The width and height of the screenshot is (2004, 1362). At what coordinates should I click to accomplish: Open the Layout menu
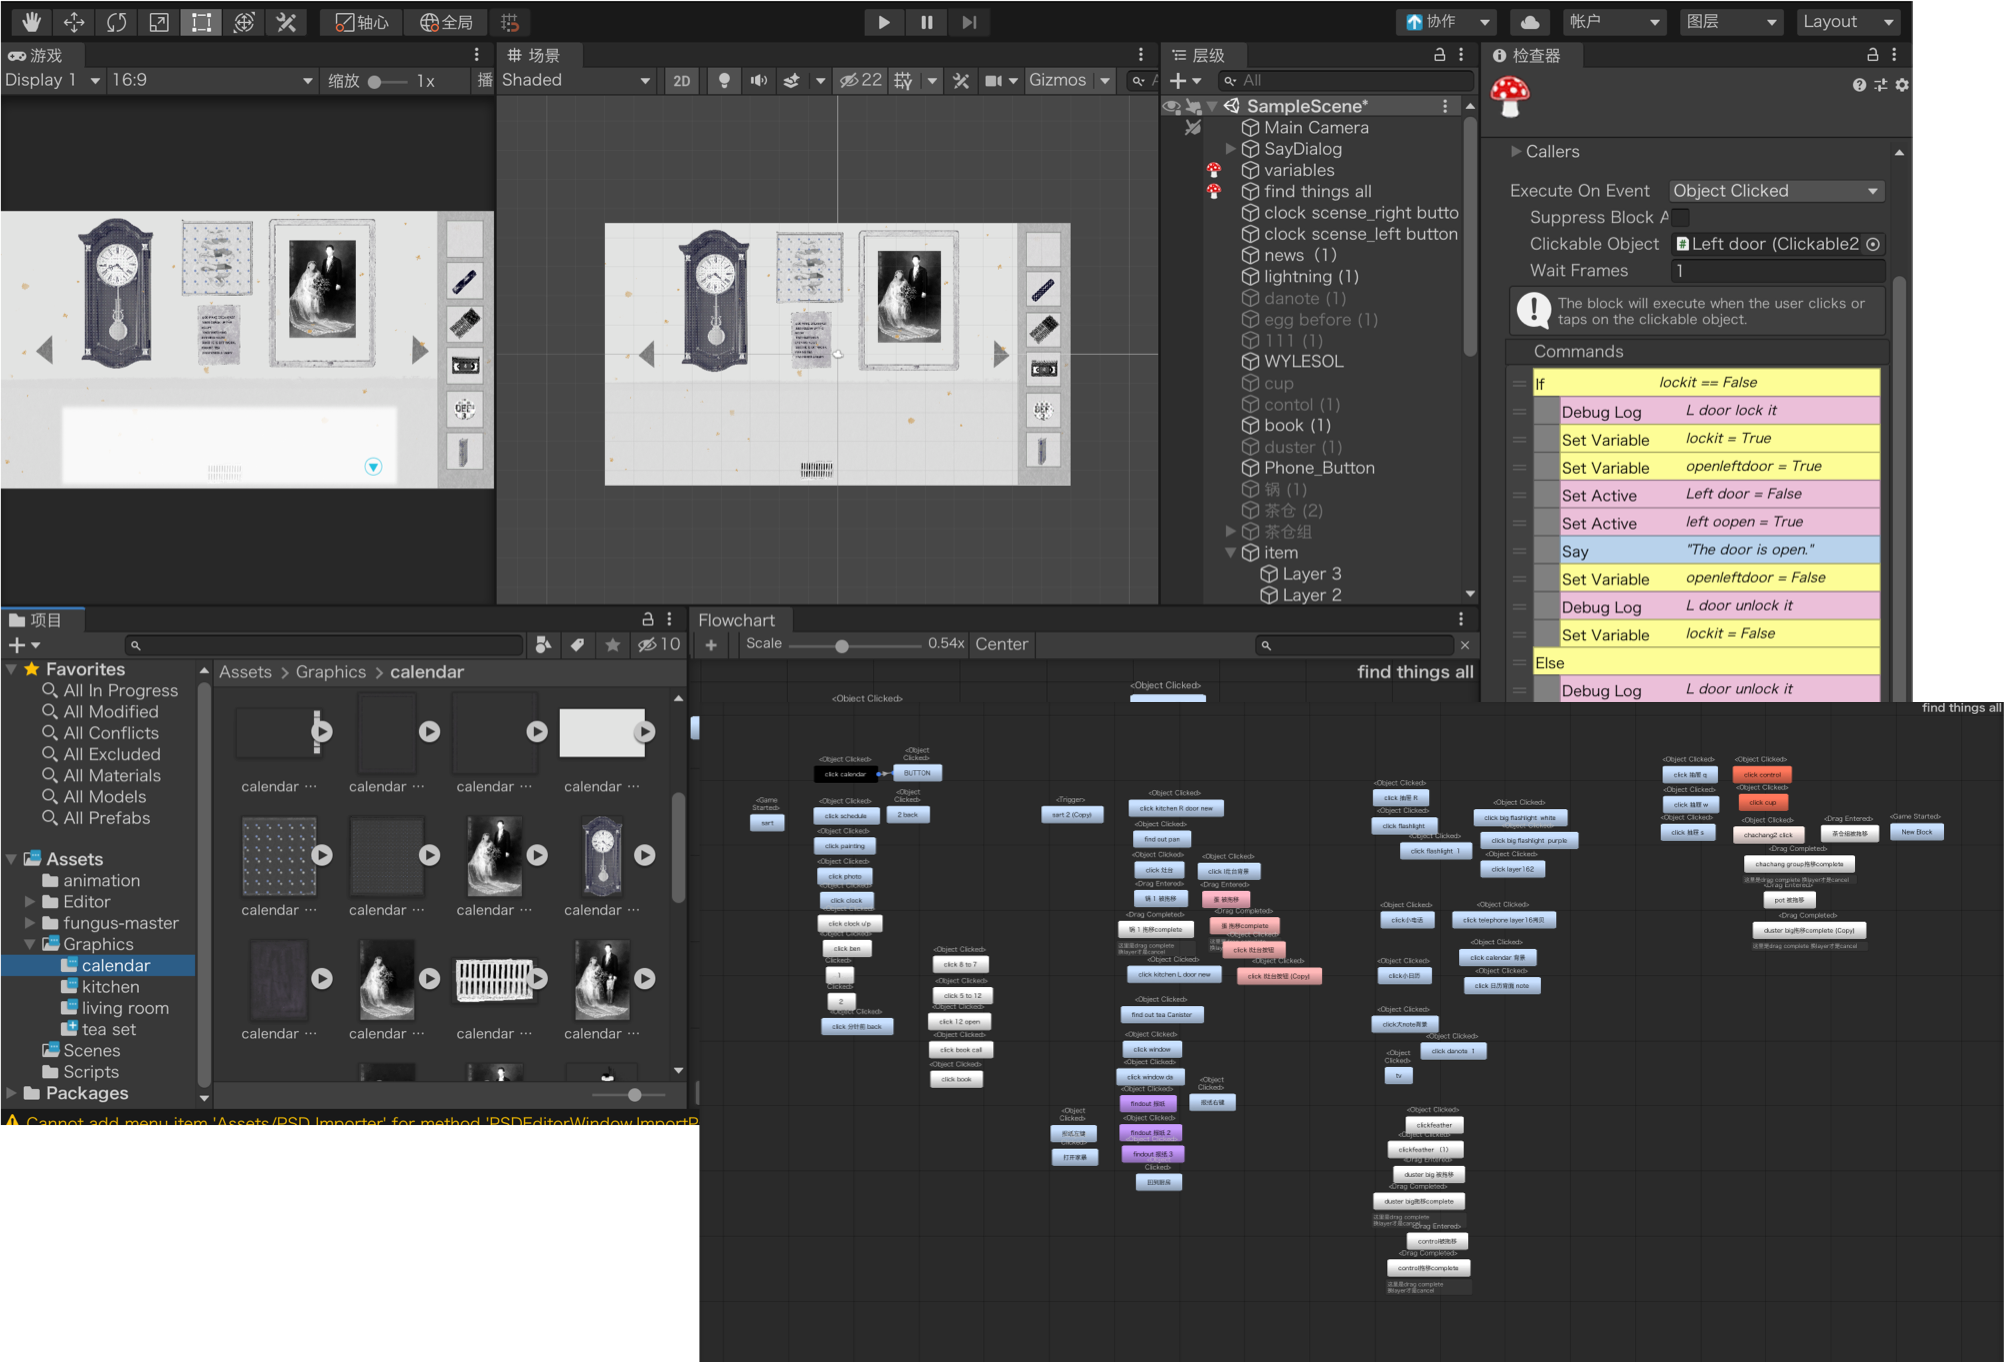1847,22
